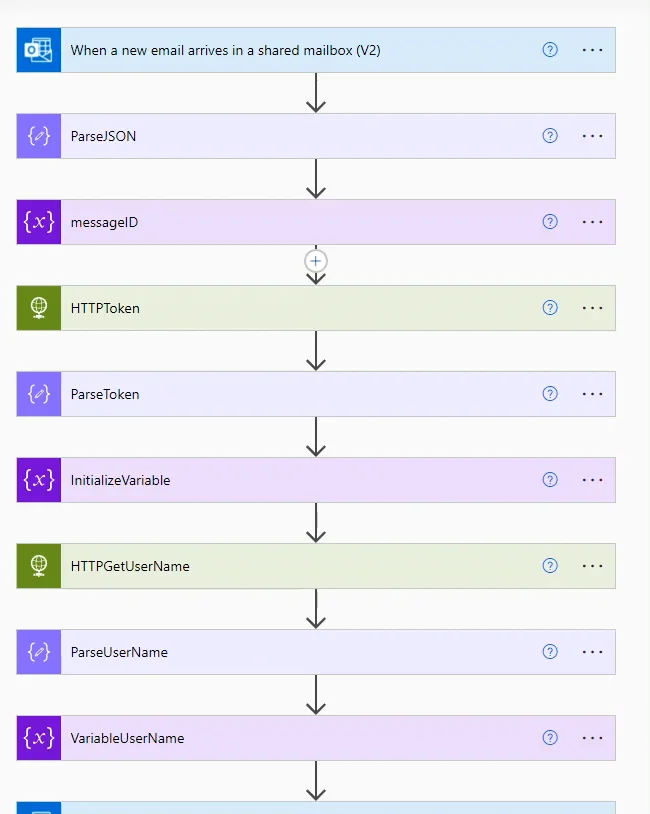
Task: Open the ellipsis menu on HTTPGetUserName
Action: pos(592,566)
